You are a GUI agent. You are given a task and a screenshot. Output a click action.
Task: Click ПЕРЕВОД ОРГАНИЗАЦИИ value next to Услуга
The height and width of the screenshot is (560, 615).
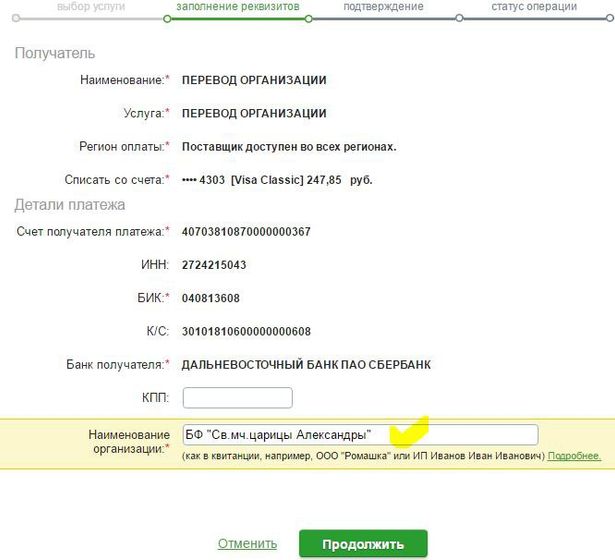(254, 113)
